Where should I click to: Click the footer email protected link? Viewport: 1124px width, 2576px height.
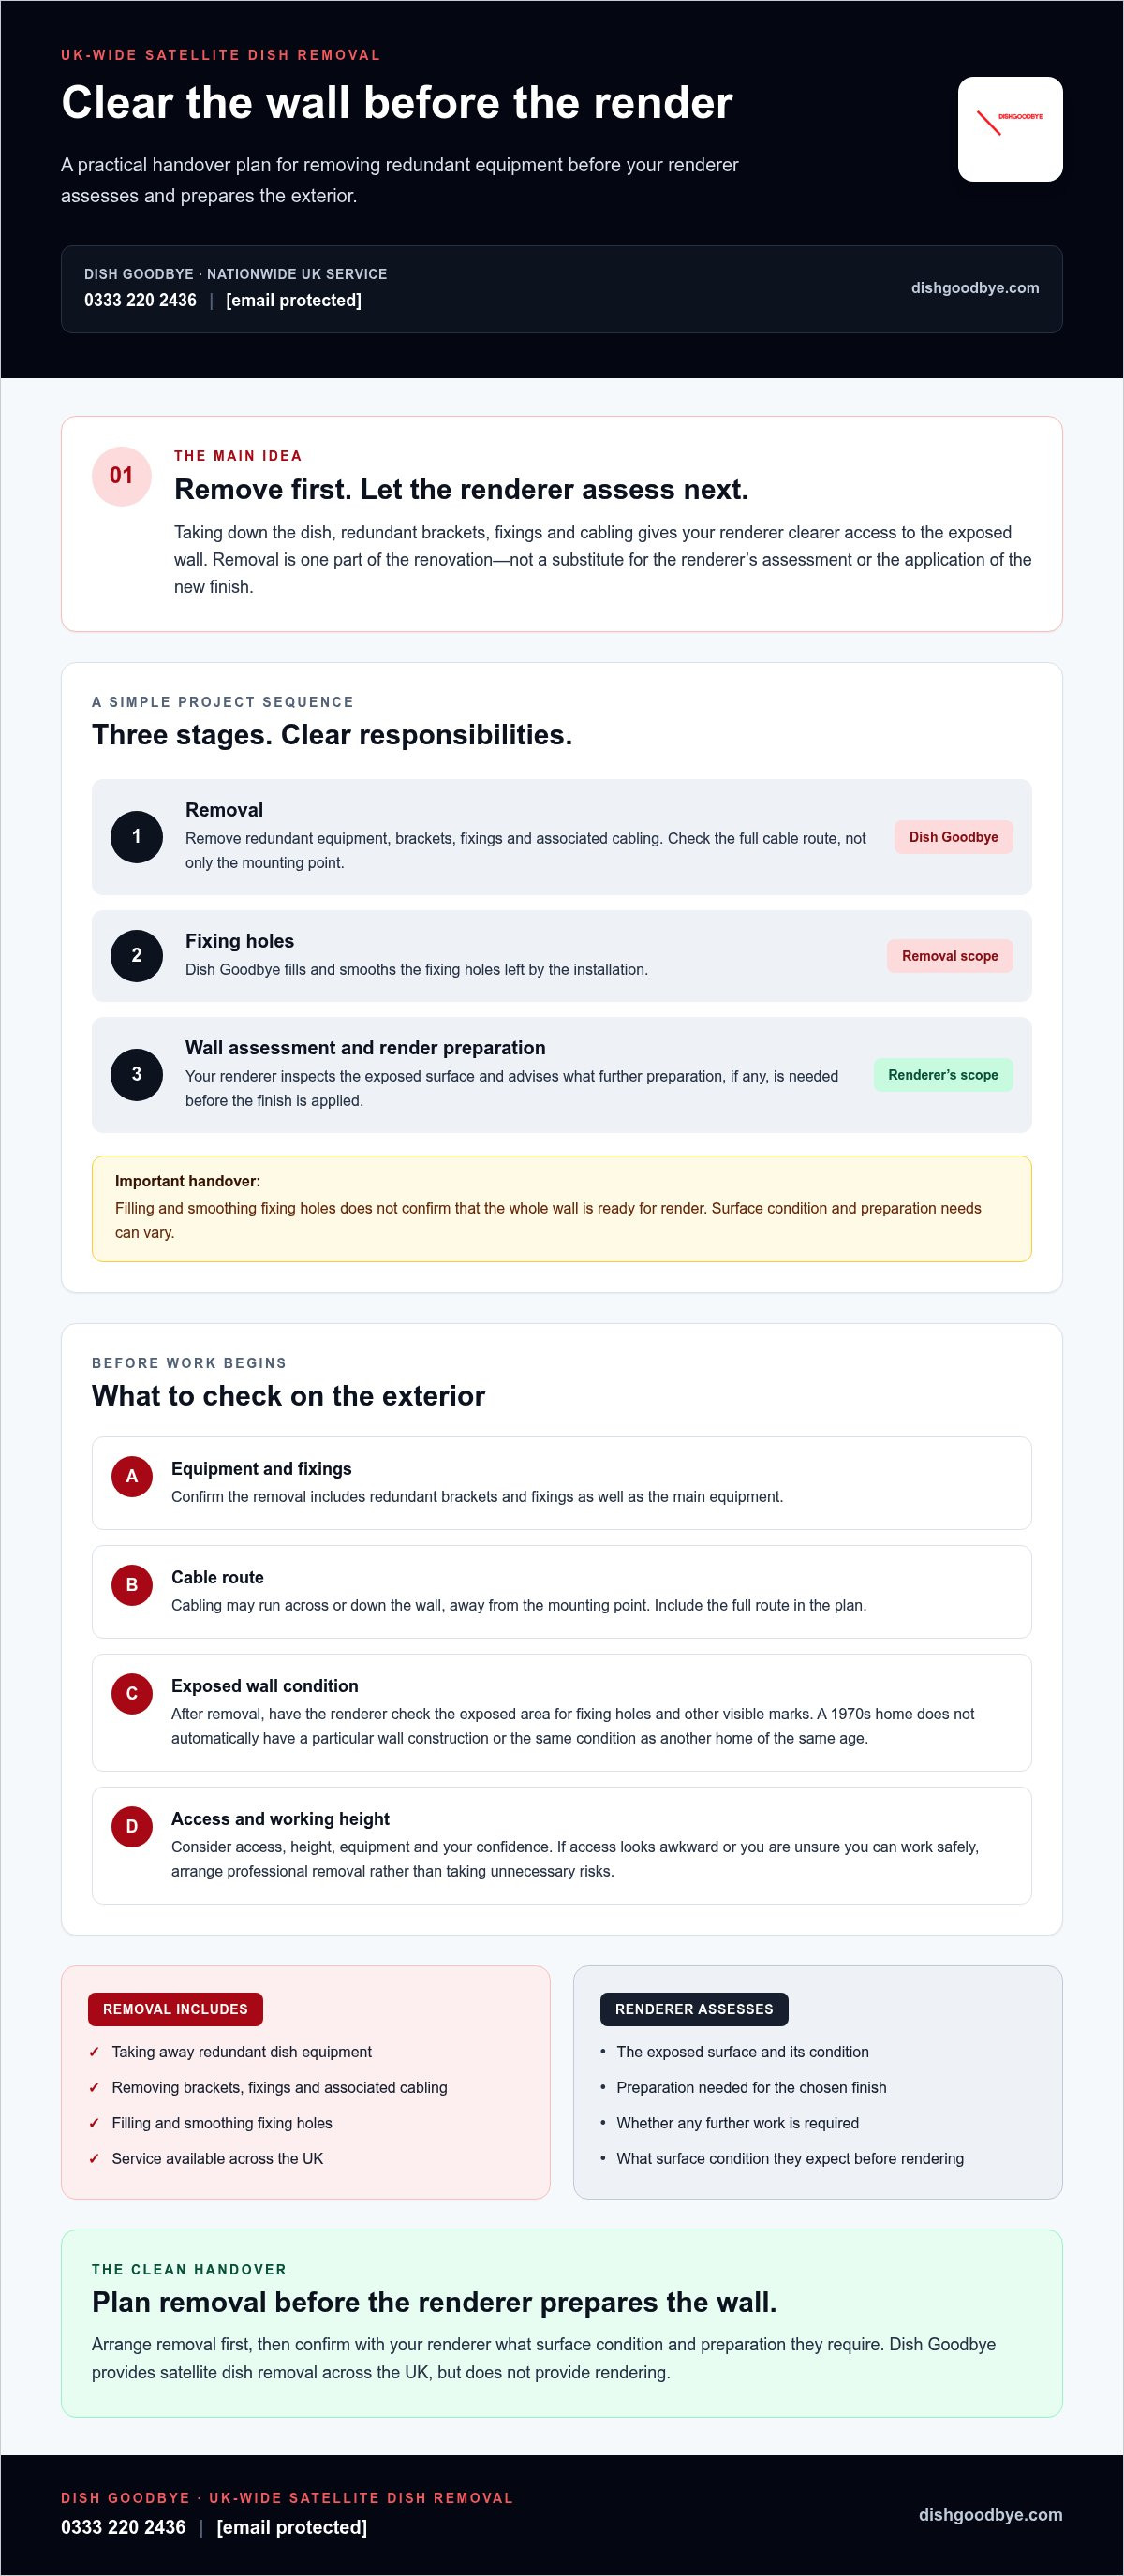click(292, 2527)
